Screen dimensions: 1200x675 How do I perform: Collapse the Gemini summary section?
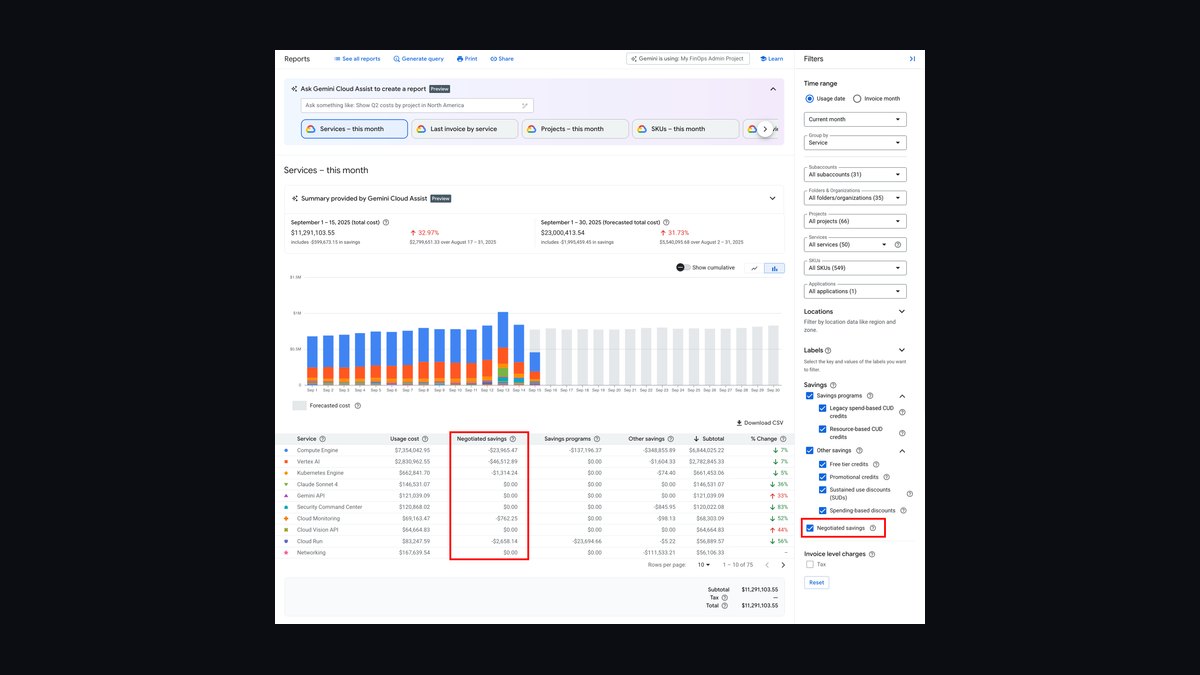pos(773,198)
